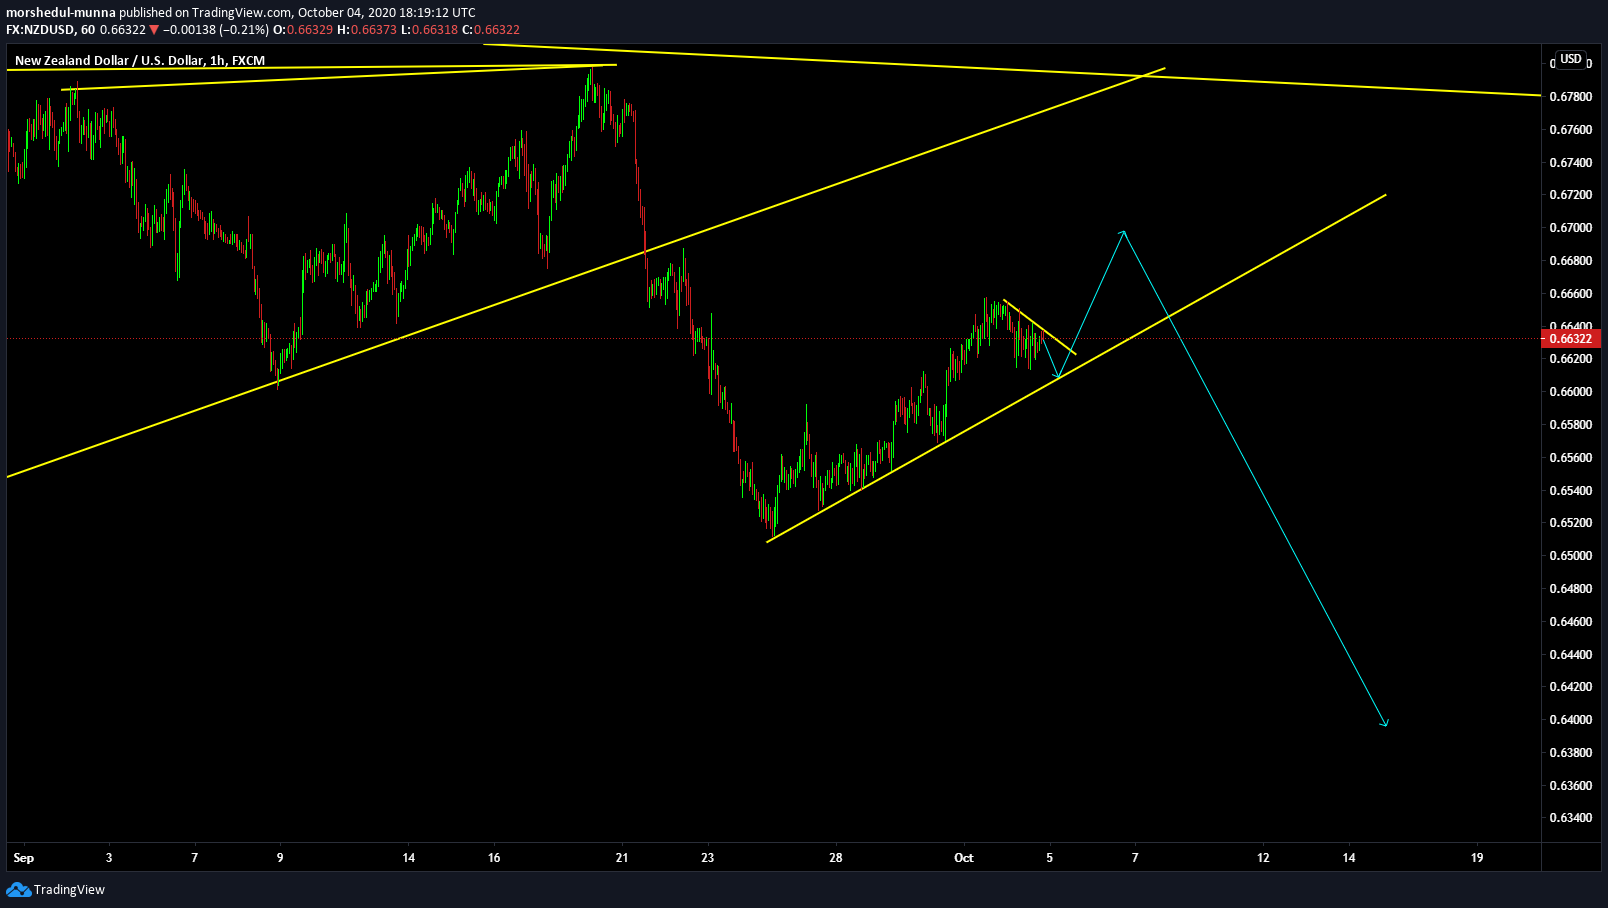Click the publish timestamp October 04, 2020 18:19:12 UTC
This screenshot has width=1608, height=908.
tap(387, 13)
